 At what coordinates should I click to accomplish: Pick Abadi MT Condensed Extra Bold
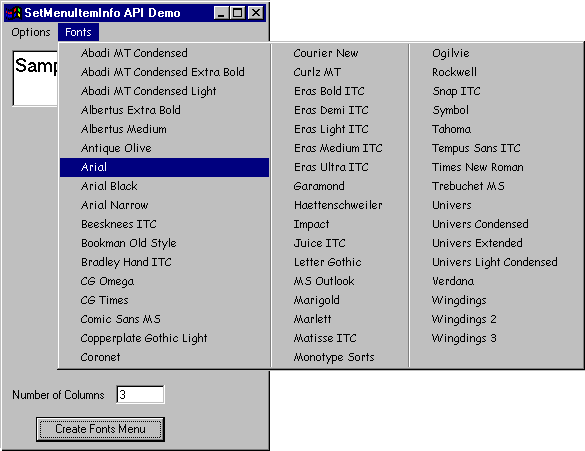point(165,72)
